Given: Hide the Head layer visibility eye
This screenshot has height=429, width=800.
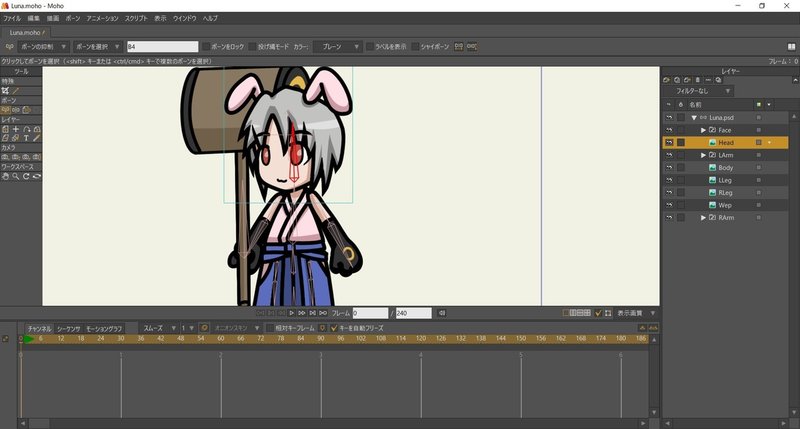Looking at the screenshot, I should coord(669,142).
